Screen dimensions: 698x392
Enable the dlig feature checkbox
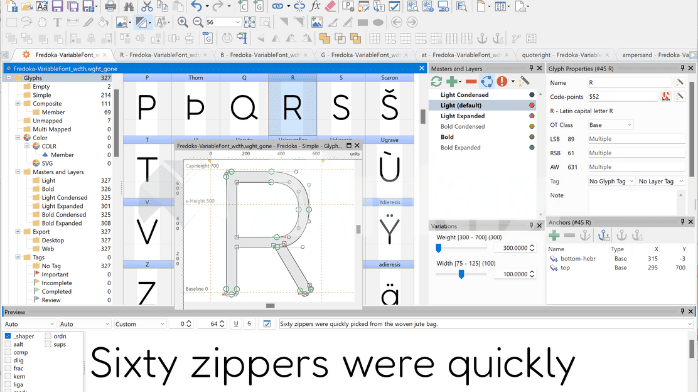(8, 360)
